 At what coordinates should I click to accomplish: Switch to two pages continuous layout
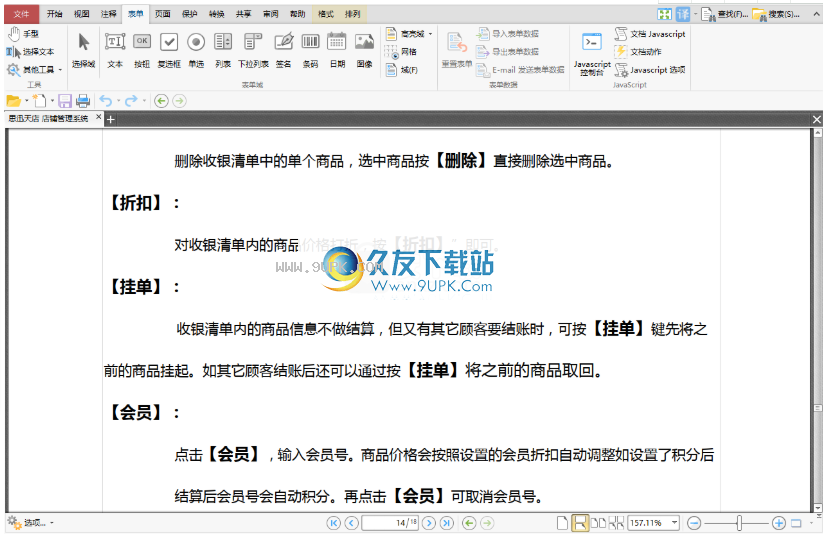[616, 523]
